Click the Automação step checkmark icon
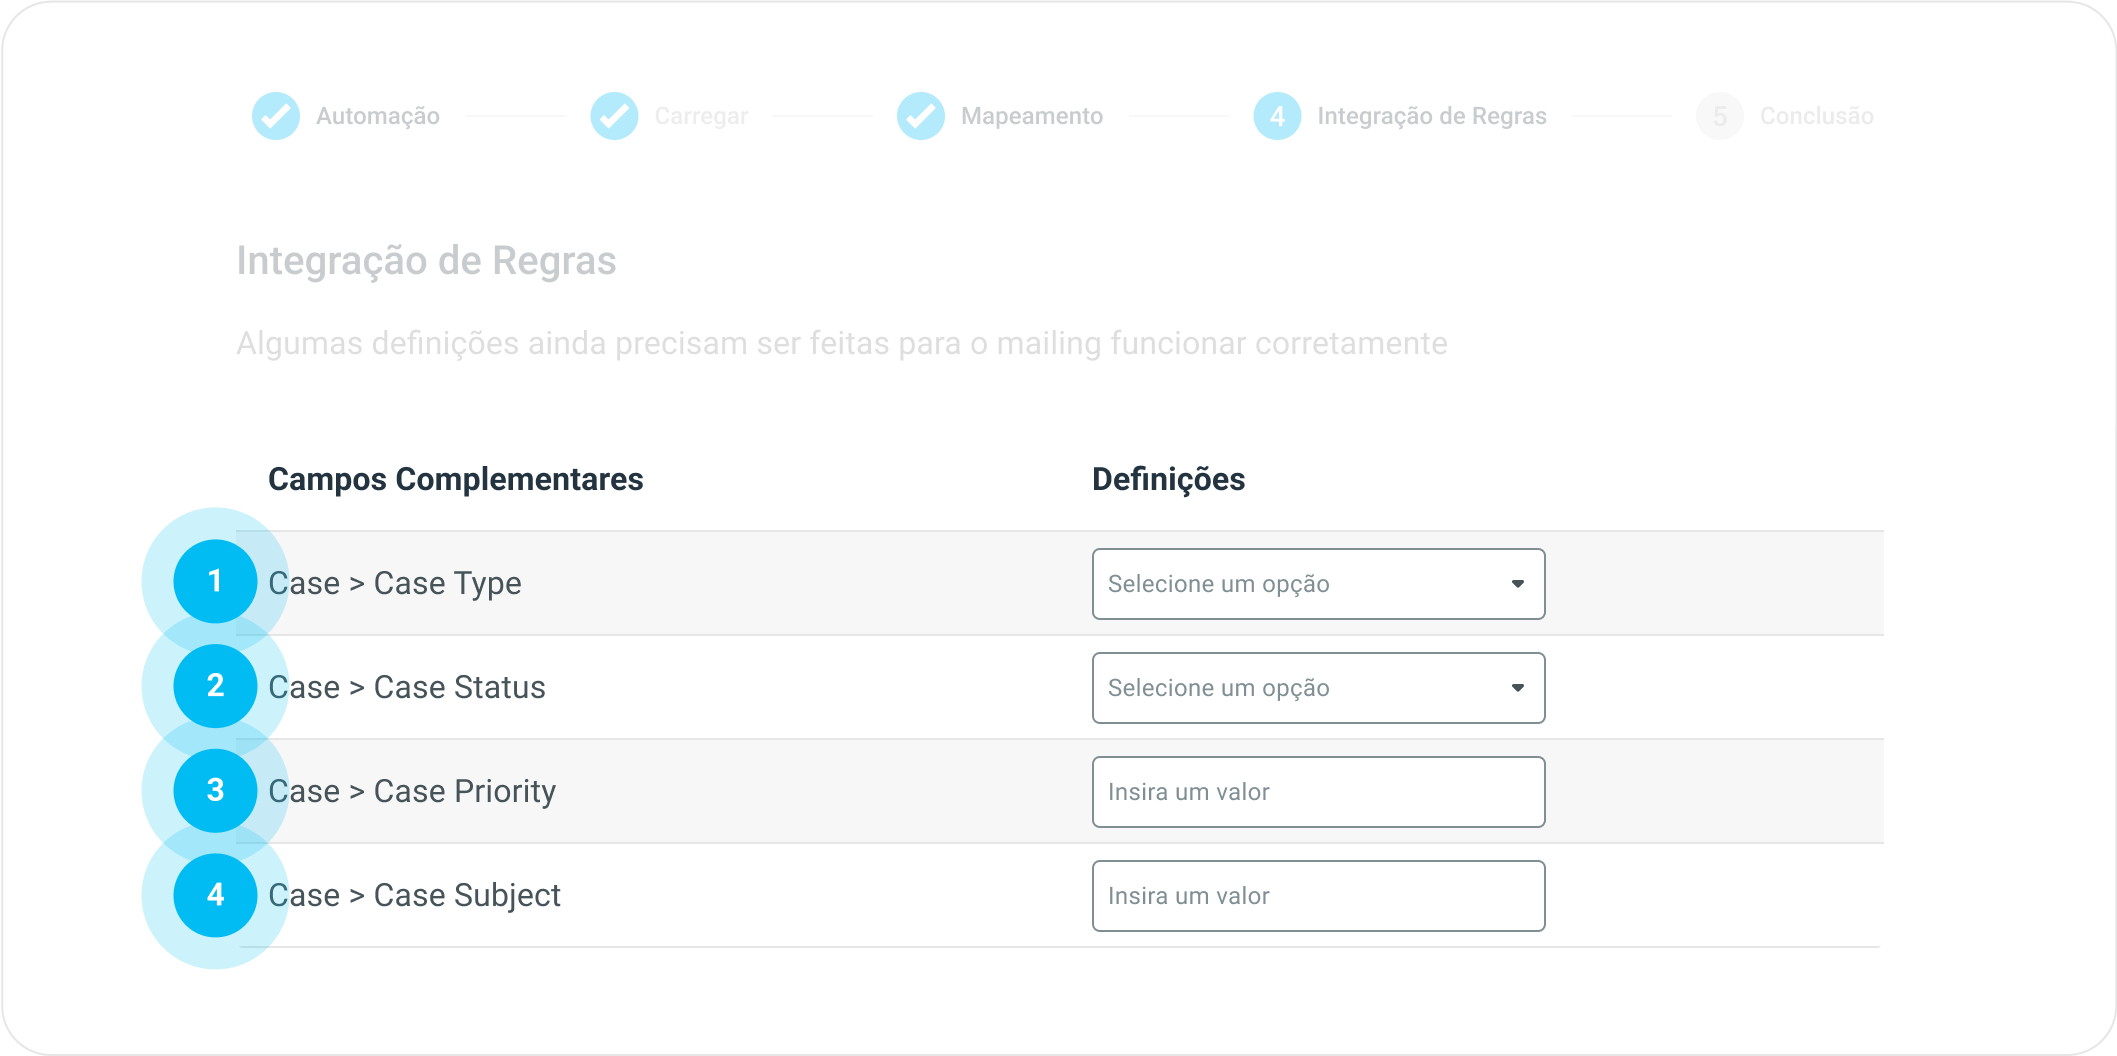Image resolution: width=2117 pixels, height=1056 pixels. [x=276, y=116]
